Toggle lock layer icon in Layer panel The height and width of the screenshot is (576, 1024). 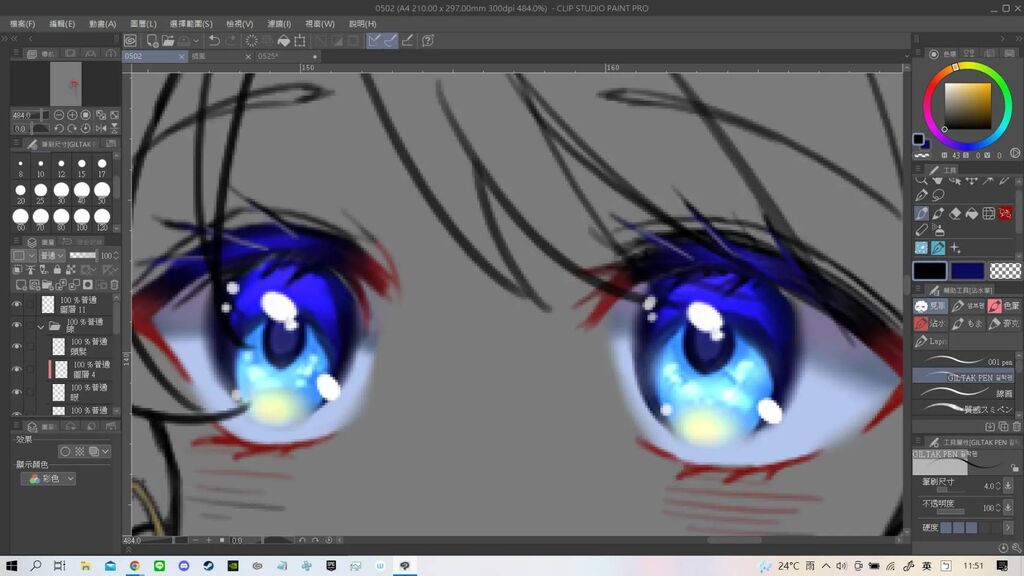coord(57,270)
